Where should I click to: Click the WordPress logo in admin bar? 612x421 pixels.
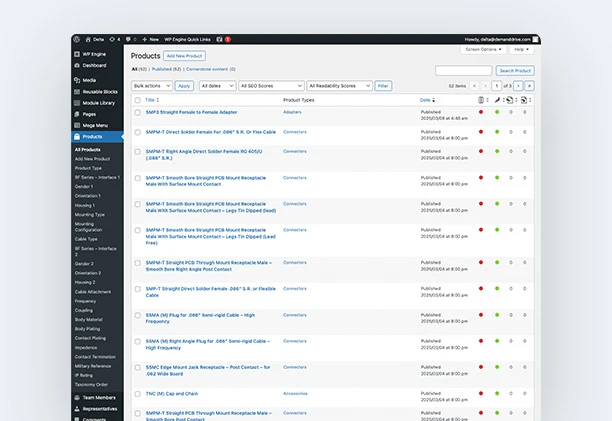[x=76, y=39]
